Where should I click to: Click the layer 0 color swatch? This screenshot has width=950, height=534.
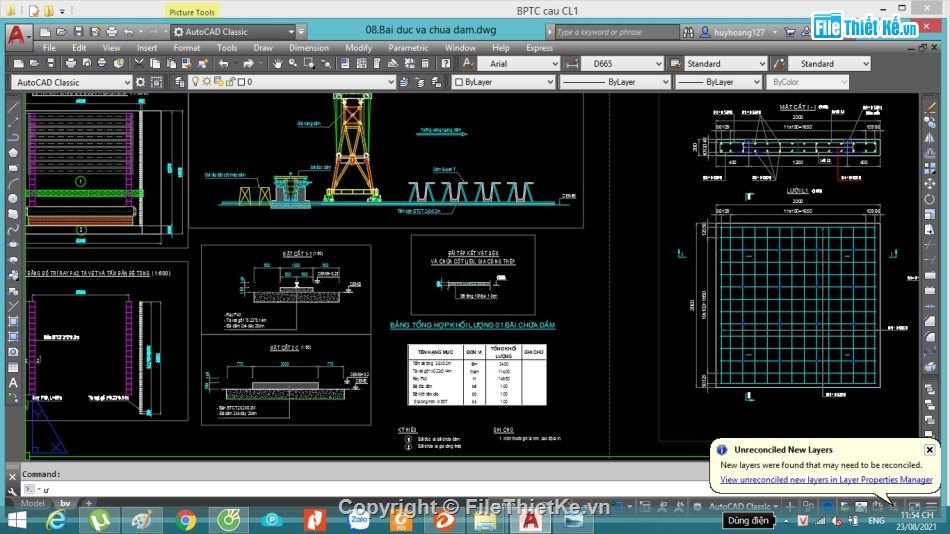[x=241, y=82]
